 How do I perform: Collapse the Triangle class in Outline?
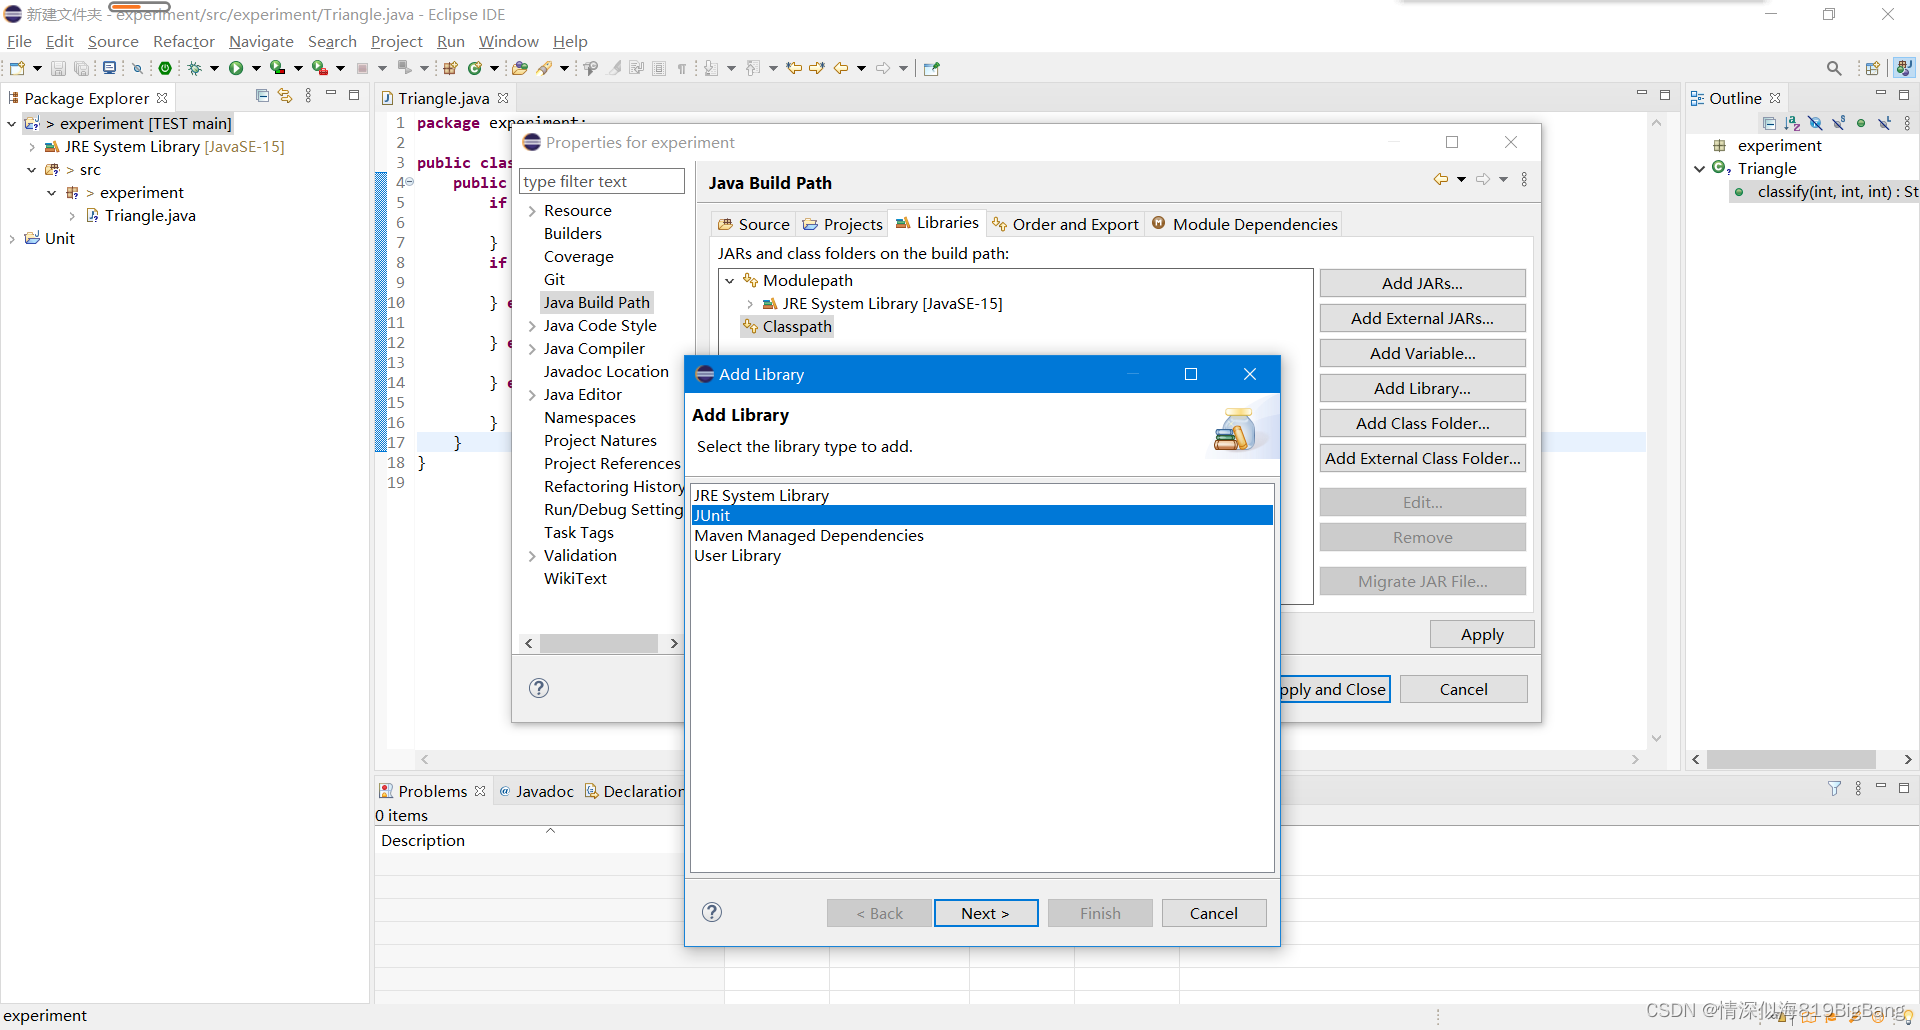[x=1699, y=169]
